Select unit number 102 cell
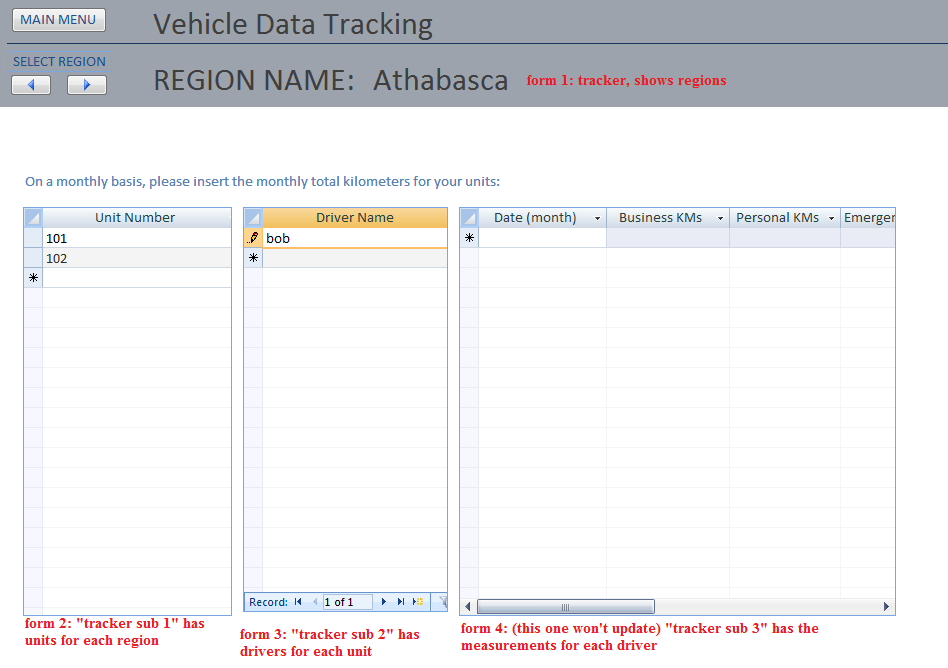Viewport: 948px width, 668px height. coord(137,258)
